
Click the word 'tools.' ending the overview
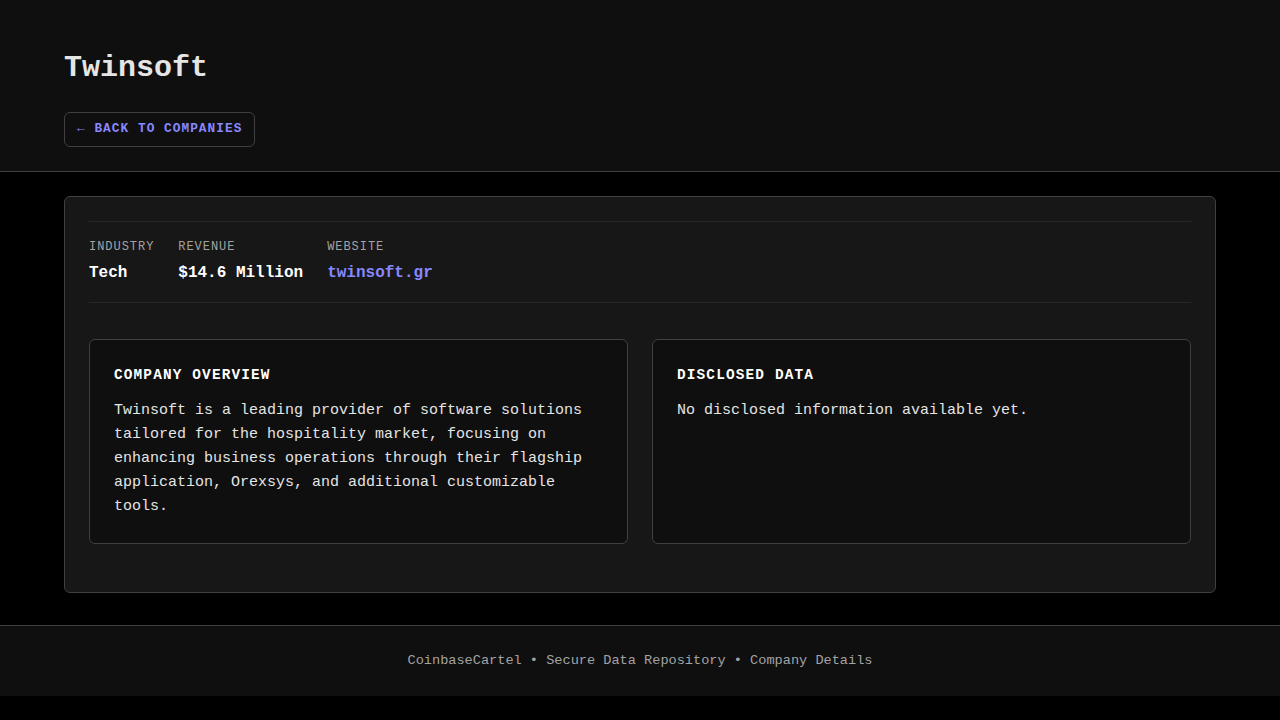click(x=140, y=506)
